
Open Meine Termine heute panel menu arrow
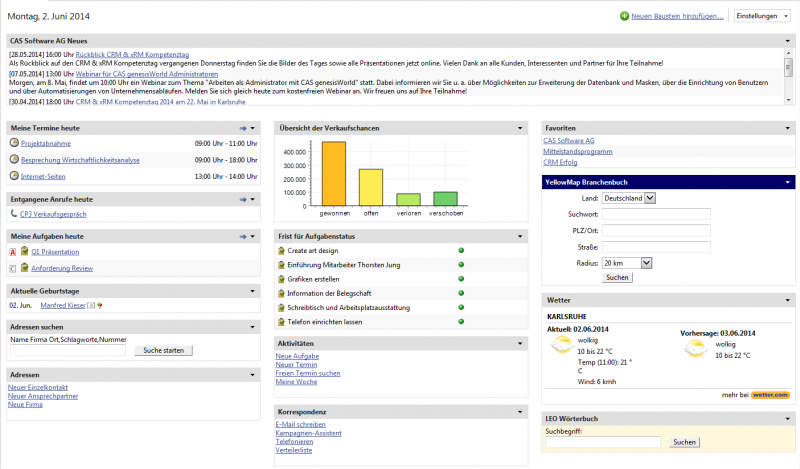pos(253,128)
